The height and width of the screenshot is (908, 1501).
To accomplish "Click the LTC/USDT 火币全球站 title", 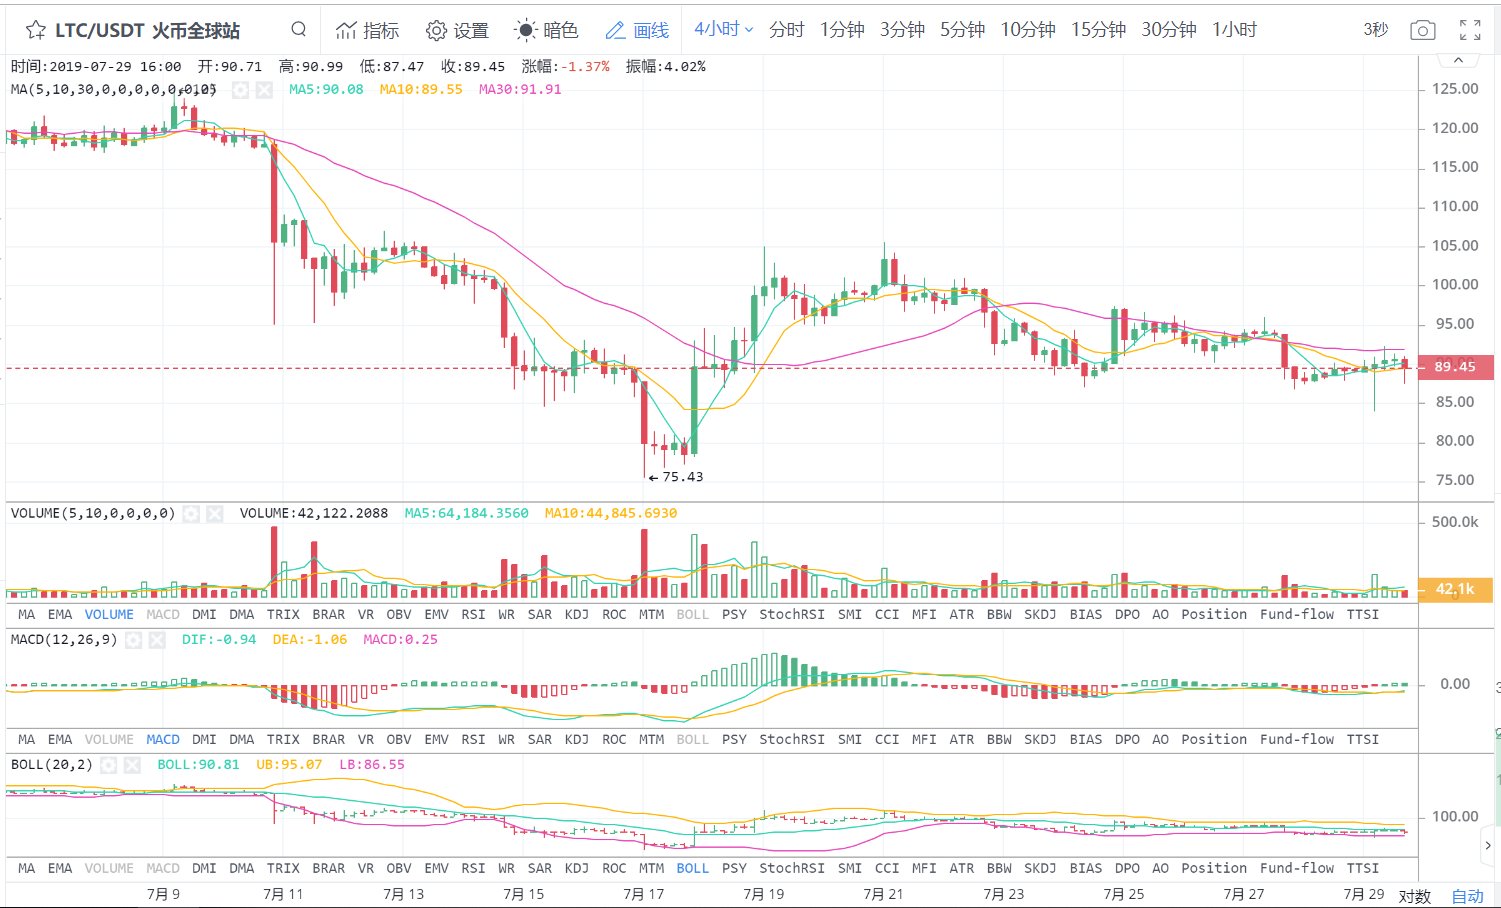I will (x=147, y=31).
